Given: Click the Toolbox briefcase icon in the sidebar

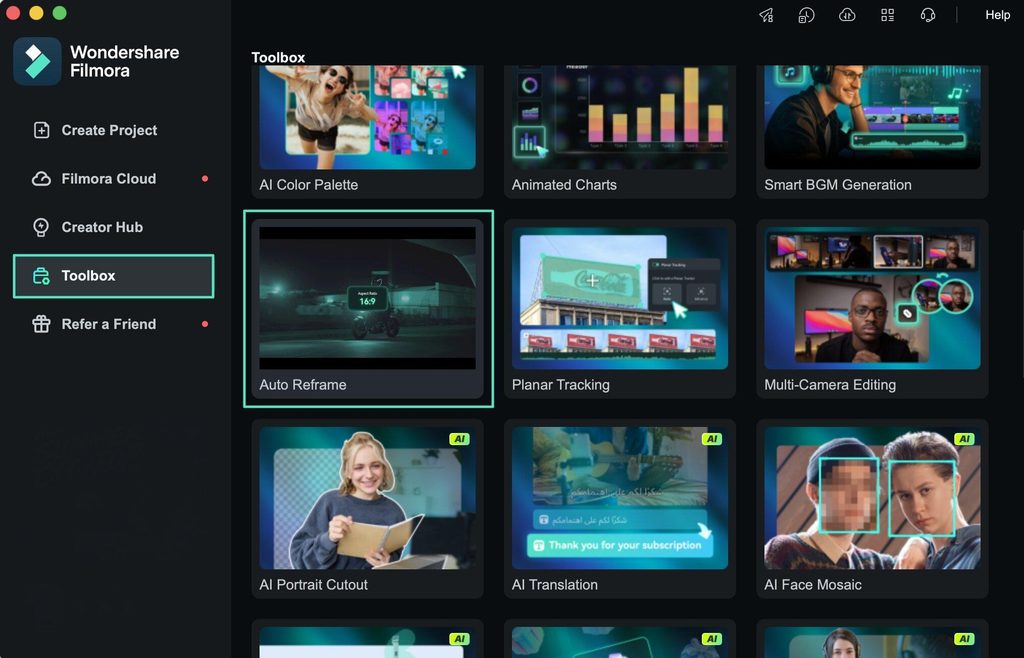Looking at the screenshot, I should point(41,275).
